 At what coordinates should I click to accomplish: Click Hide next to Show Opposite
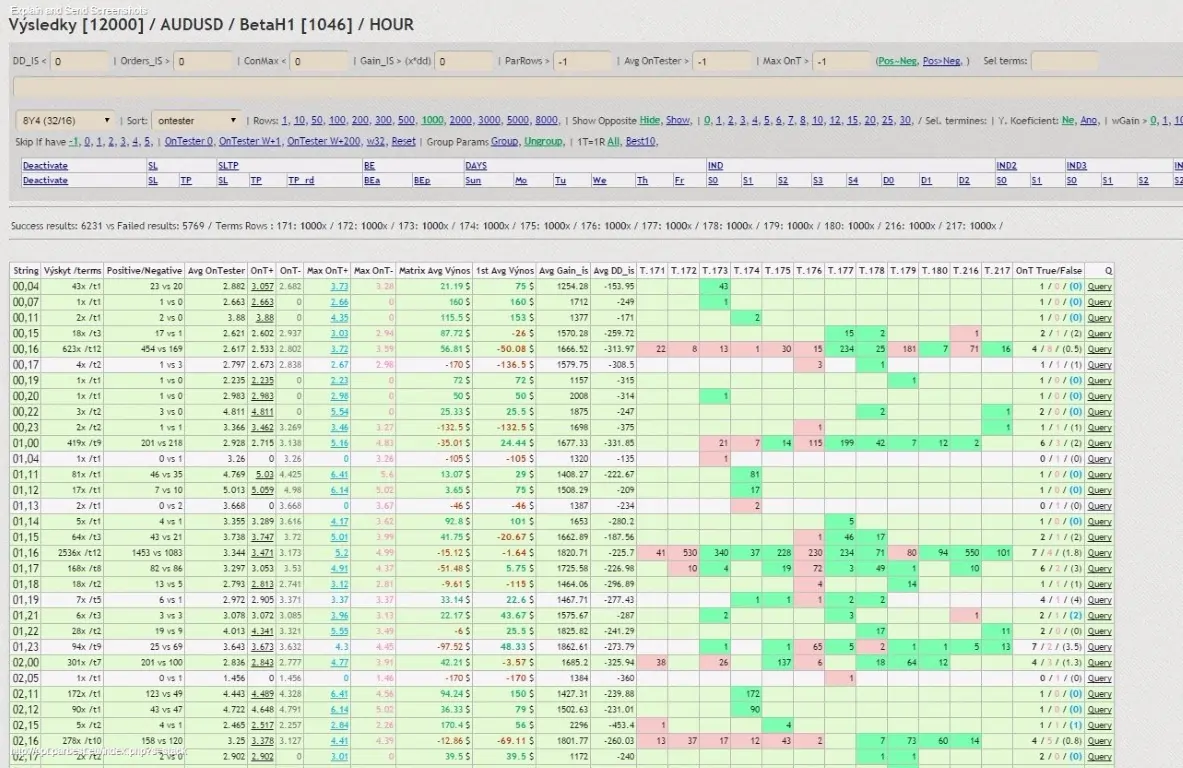[x=649, y=121]
